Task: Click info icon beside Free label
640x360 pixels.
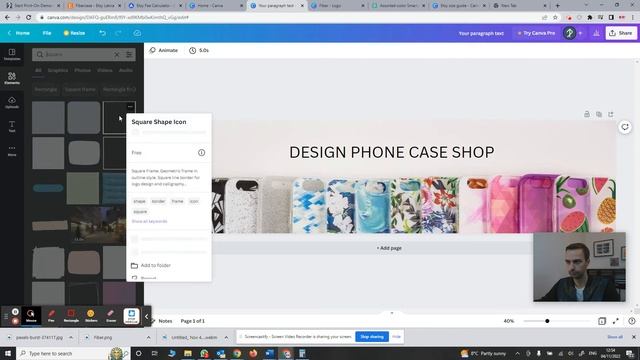Action: coord(201,153)
